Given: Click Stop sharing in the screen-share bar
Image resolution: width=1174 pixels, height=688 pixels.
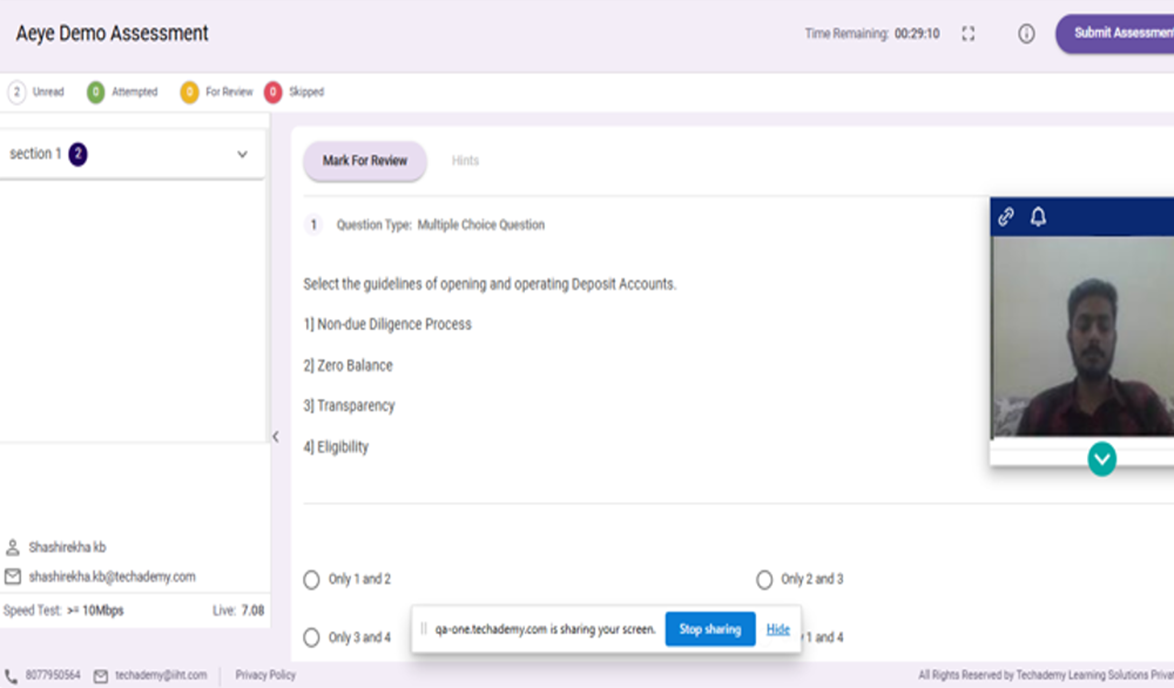Looking at the screenshot, I should (x=710, y=630).
